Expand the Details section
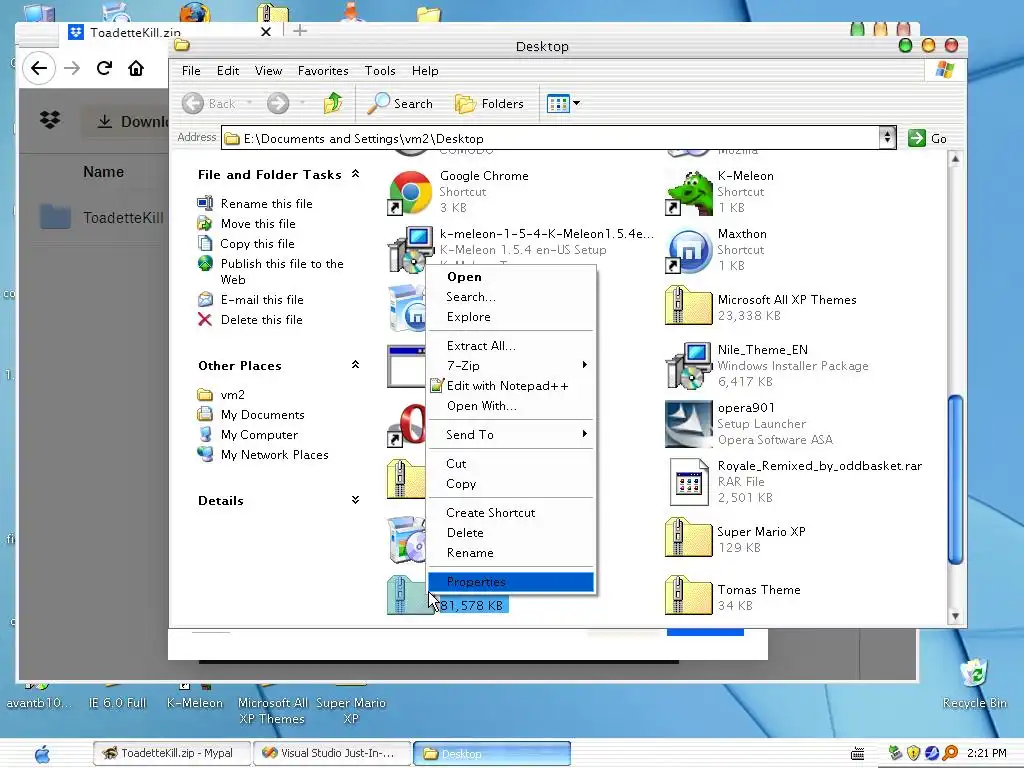 [x=355, y=500]
